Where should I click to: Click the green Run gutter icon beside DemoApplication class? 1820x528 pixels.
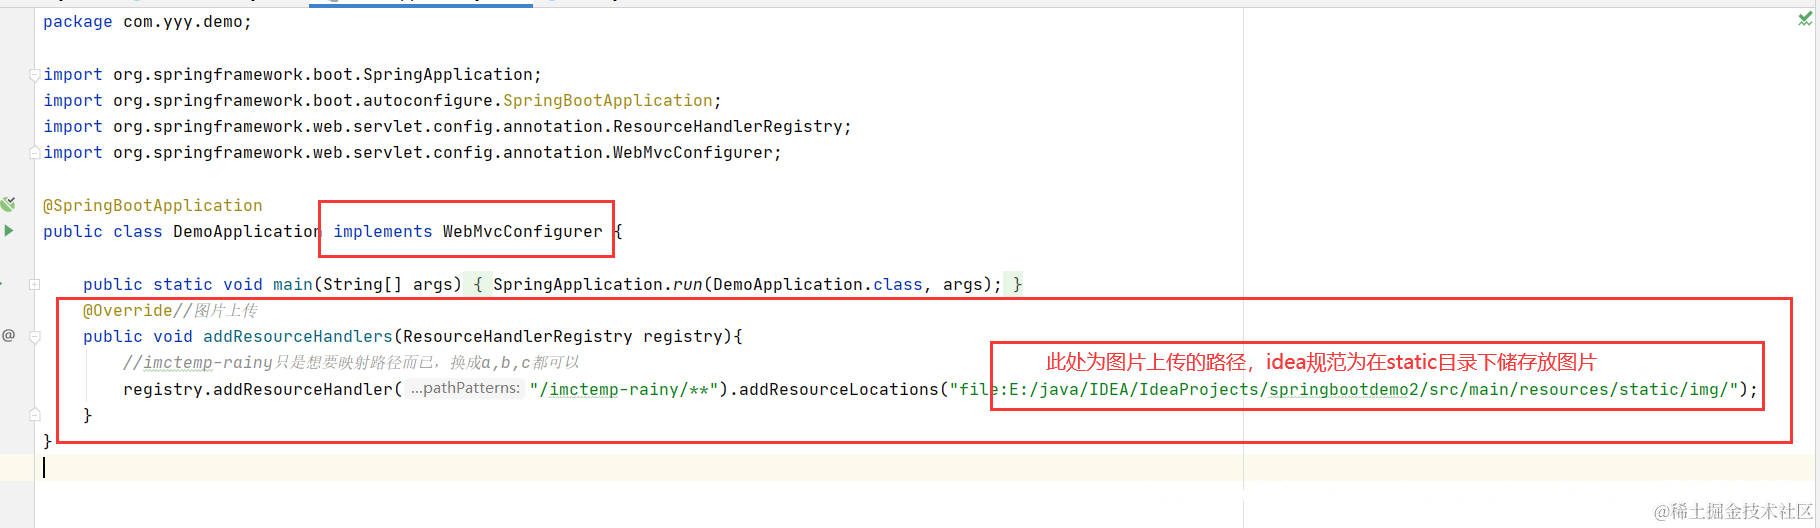(x=9, y=230)
